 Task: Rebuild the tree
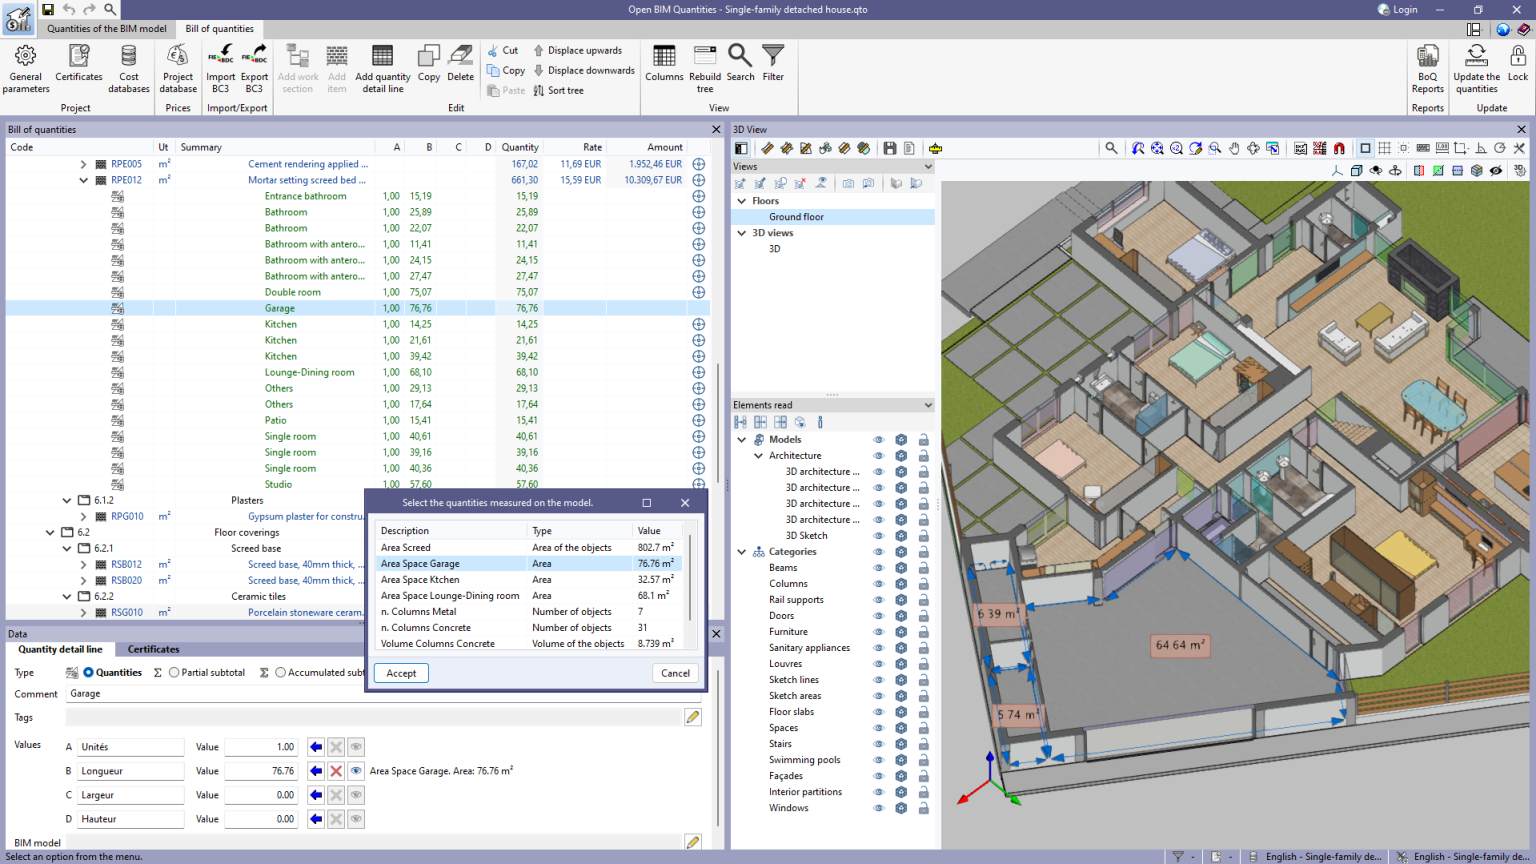(705, 68)
